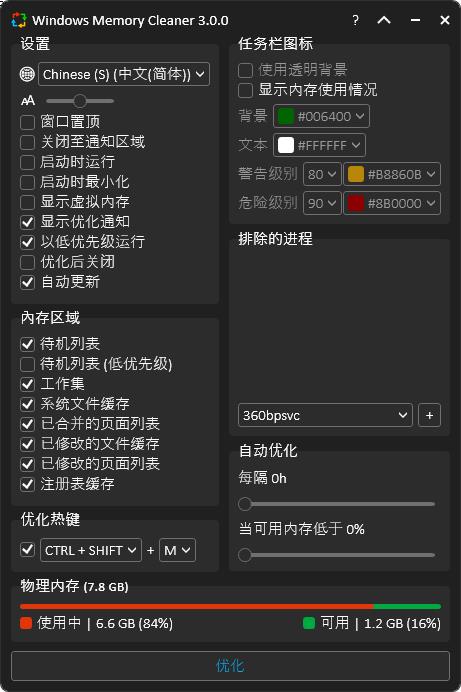The image size is (461, 692).
Task: Open the M hotkey key dropdown
Action: pyautogui.click(x=177, y=550)
